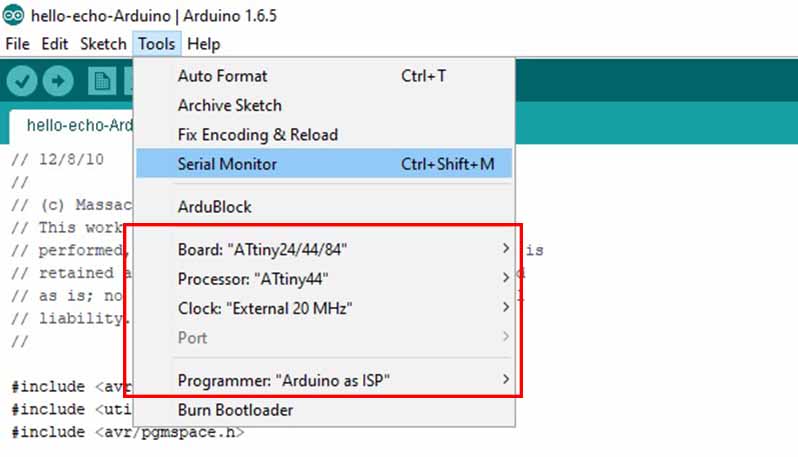Viewport: 798px width, 457px height.
Task: Click the Upload arrow toolbar icon
Action: pyautogui.click(x=58, y=81)
